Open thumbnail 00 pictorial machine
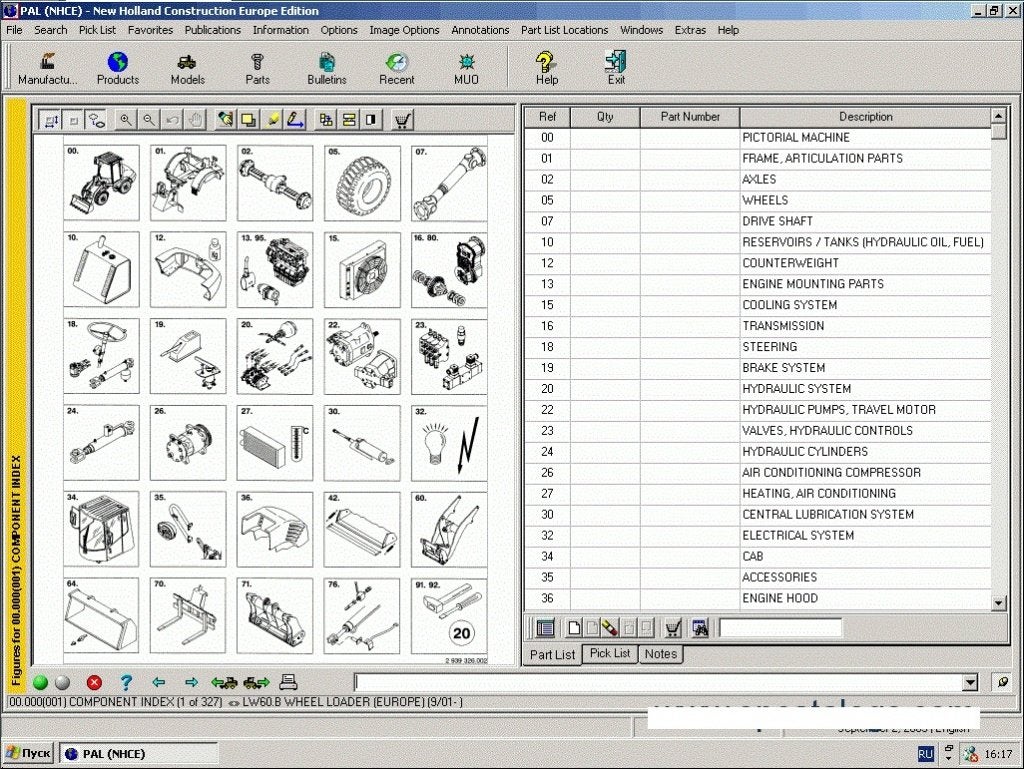Viewport: 1024px width, 769px height. pos(101,183)
